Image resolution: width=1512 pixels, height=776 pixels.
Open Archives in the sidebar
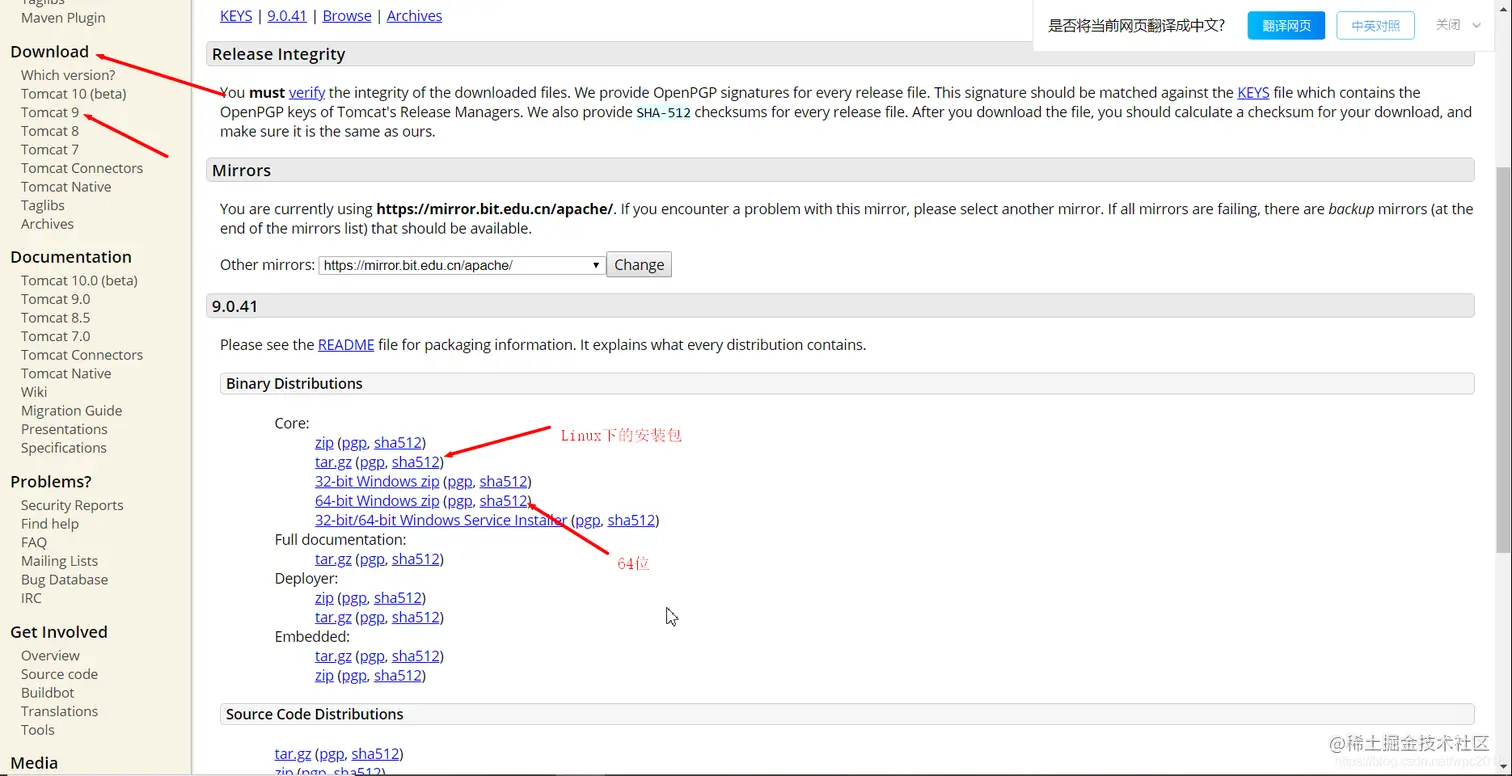47,224
